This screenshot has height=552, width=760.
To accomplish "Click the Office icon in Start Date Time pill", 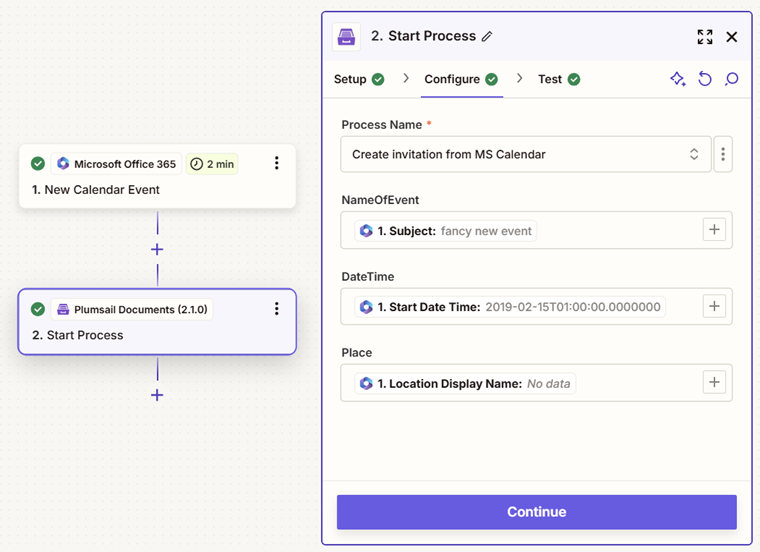I will (x=366, y=307).
